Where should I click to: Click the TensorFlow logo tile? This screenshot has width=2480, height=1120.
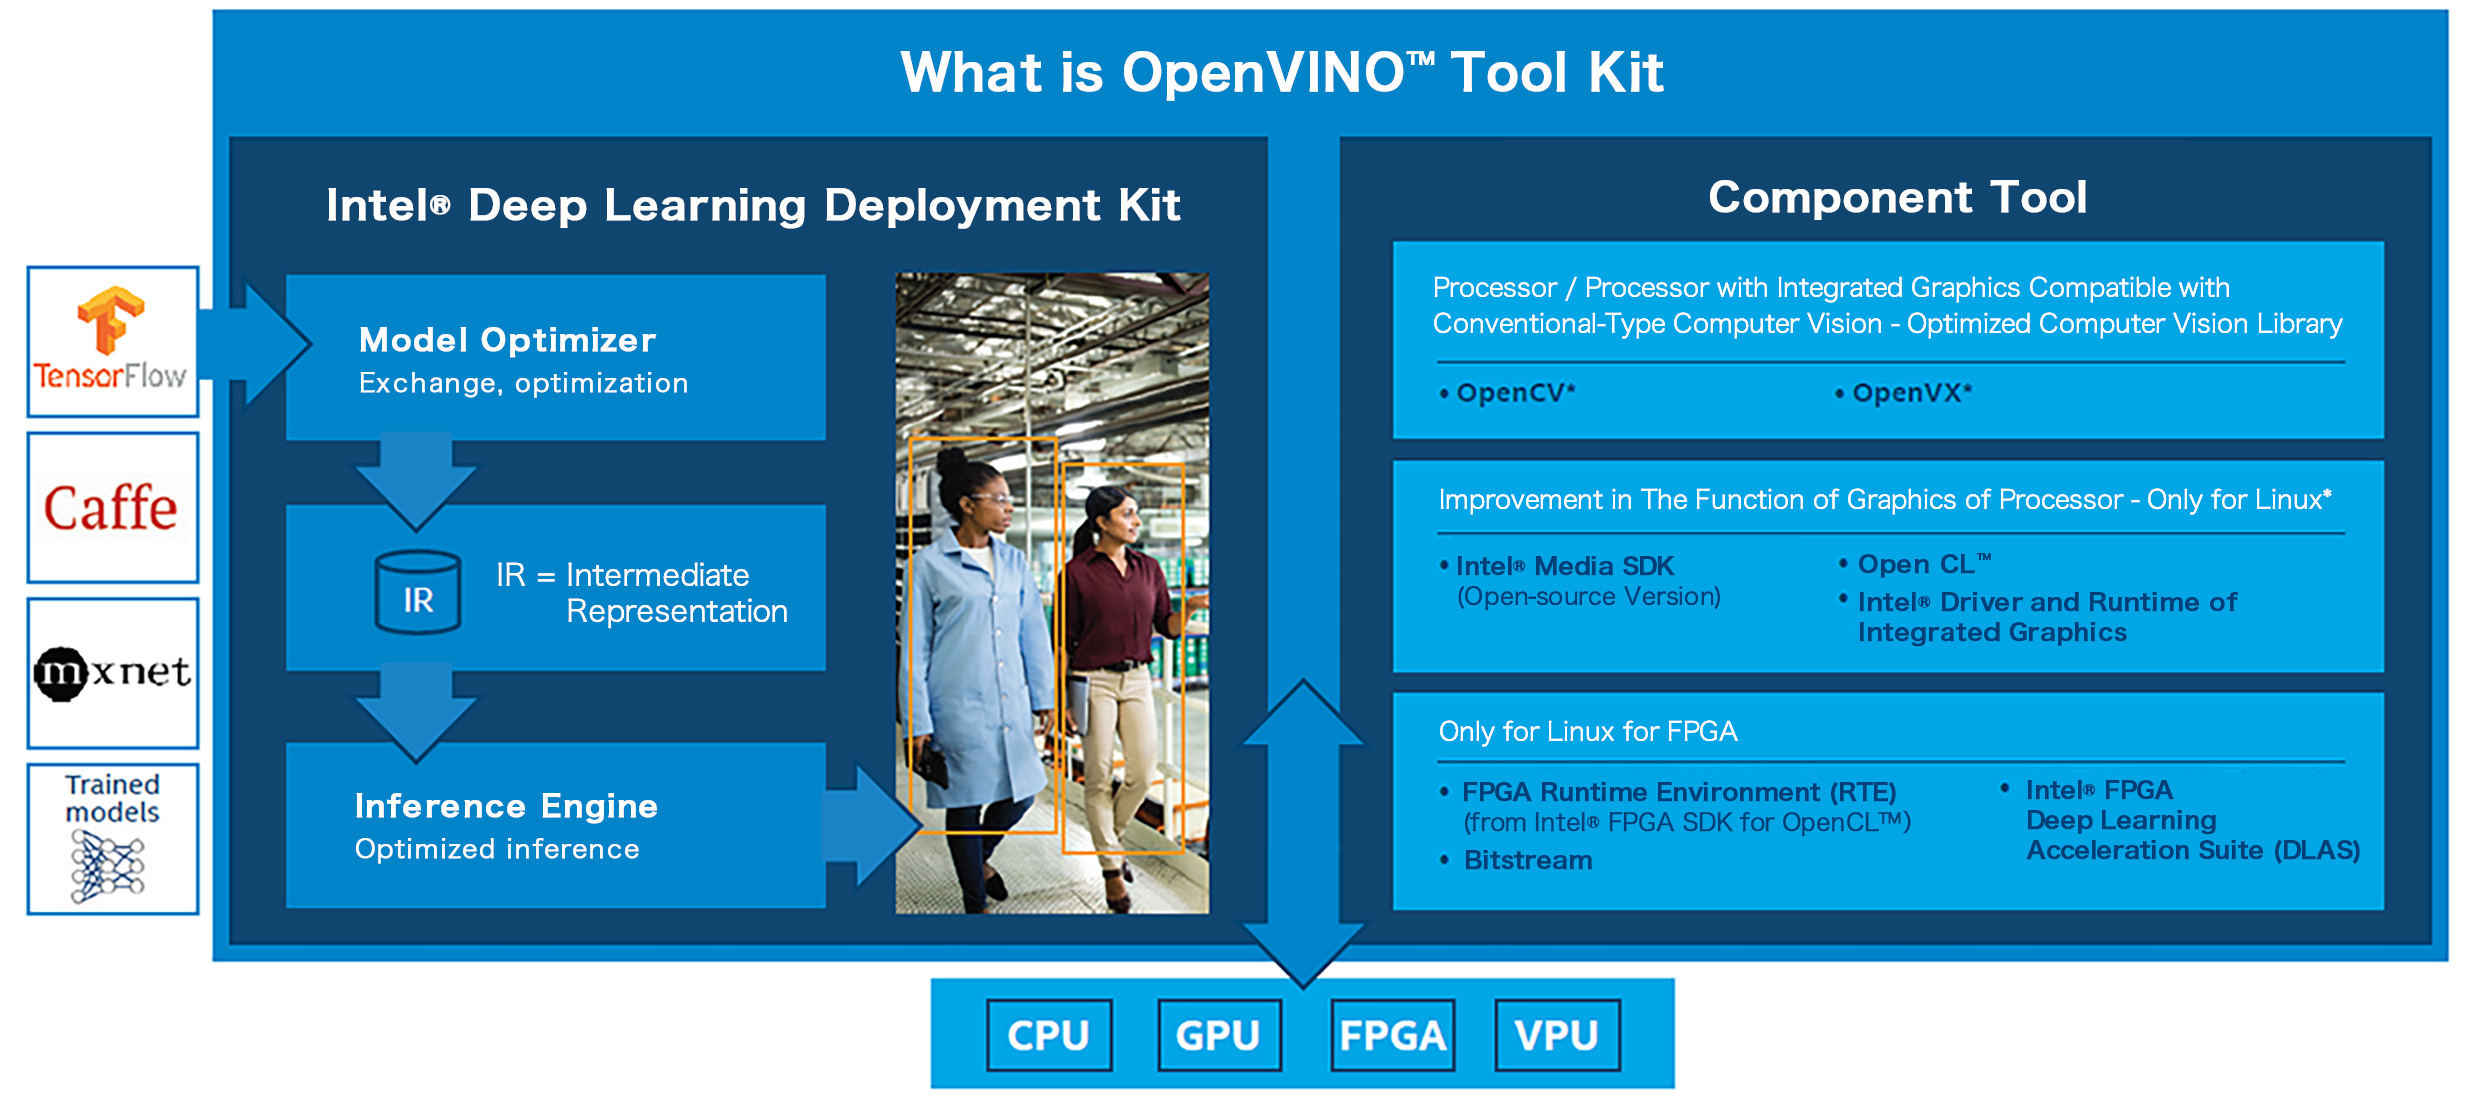click(113, 342)
